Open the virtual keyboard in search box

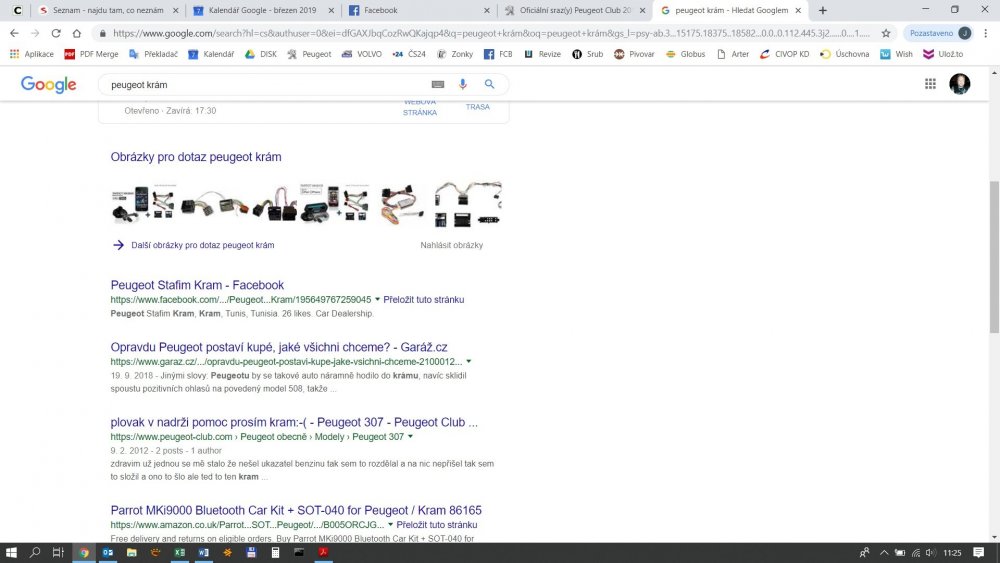pos(438,84)
